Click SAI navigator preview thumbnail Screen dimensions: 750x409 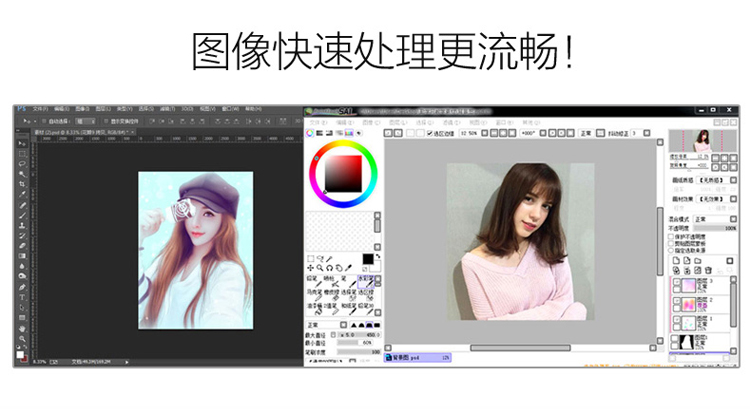[703, 140]
